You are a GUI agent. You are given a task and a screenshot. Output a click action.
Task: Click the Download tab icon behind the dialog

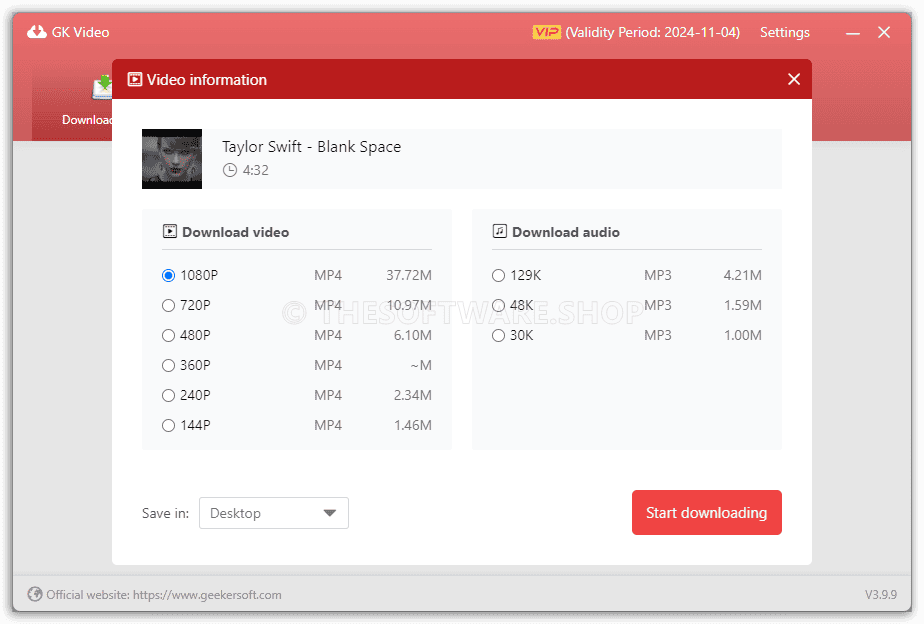click(103, 88)
